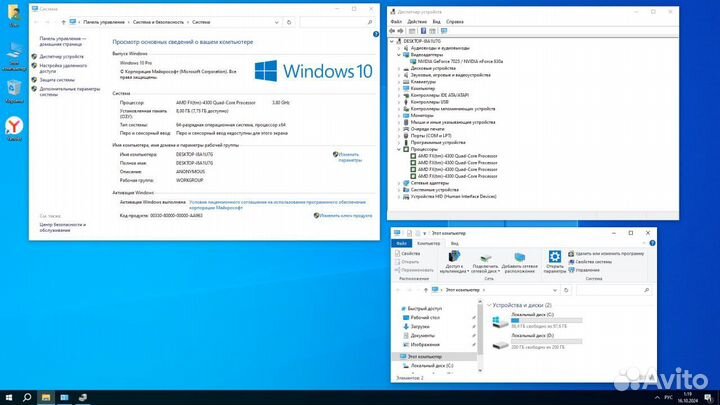Open the blue 'Файл' tab in Explorer
Screen dimensions: 720x405
(402, 243)
